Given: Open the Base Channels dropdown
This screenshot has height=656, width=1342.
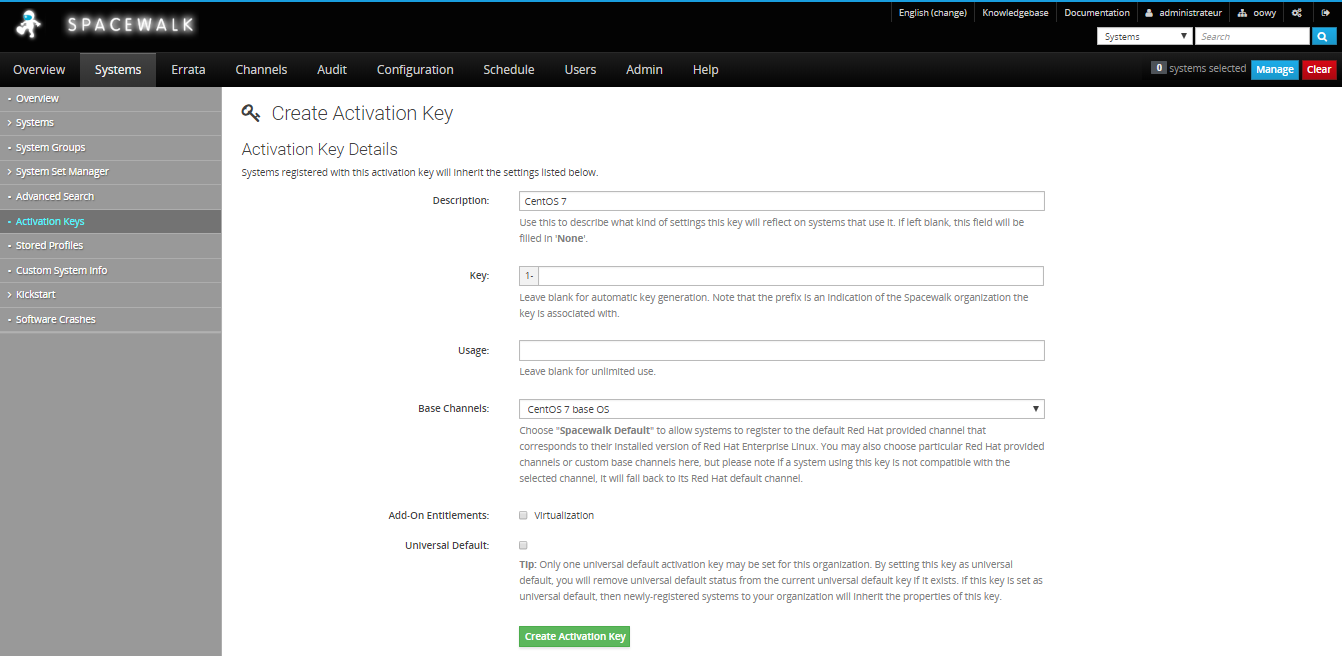Looking at the screenshot, I should coord(781,409).
